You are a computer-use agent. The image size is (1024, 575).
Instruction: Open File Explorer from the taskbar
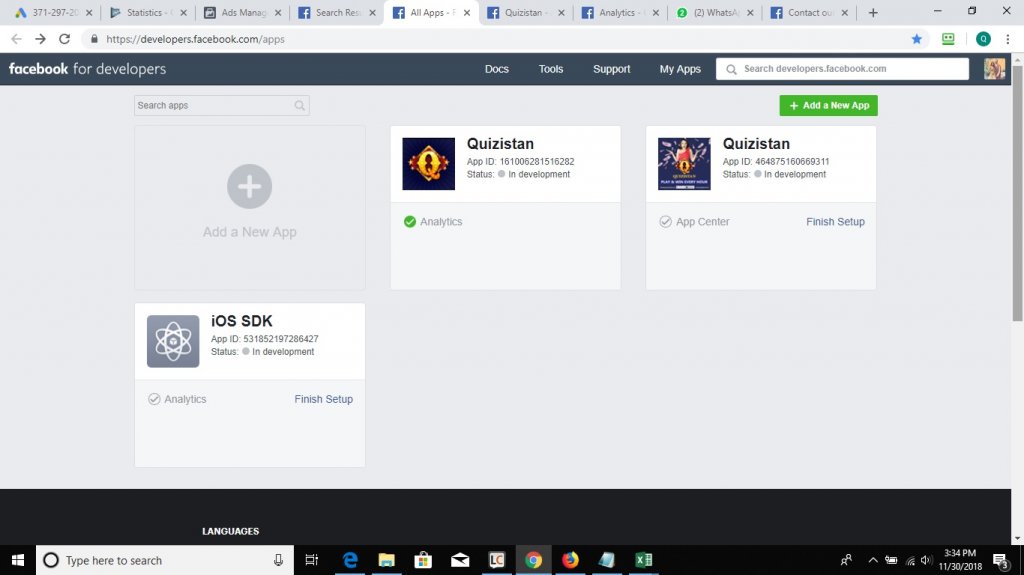[x=387, y=560]
